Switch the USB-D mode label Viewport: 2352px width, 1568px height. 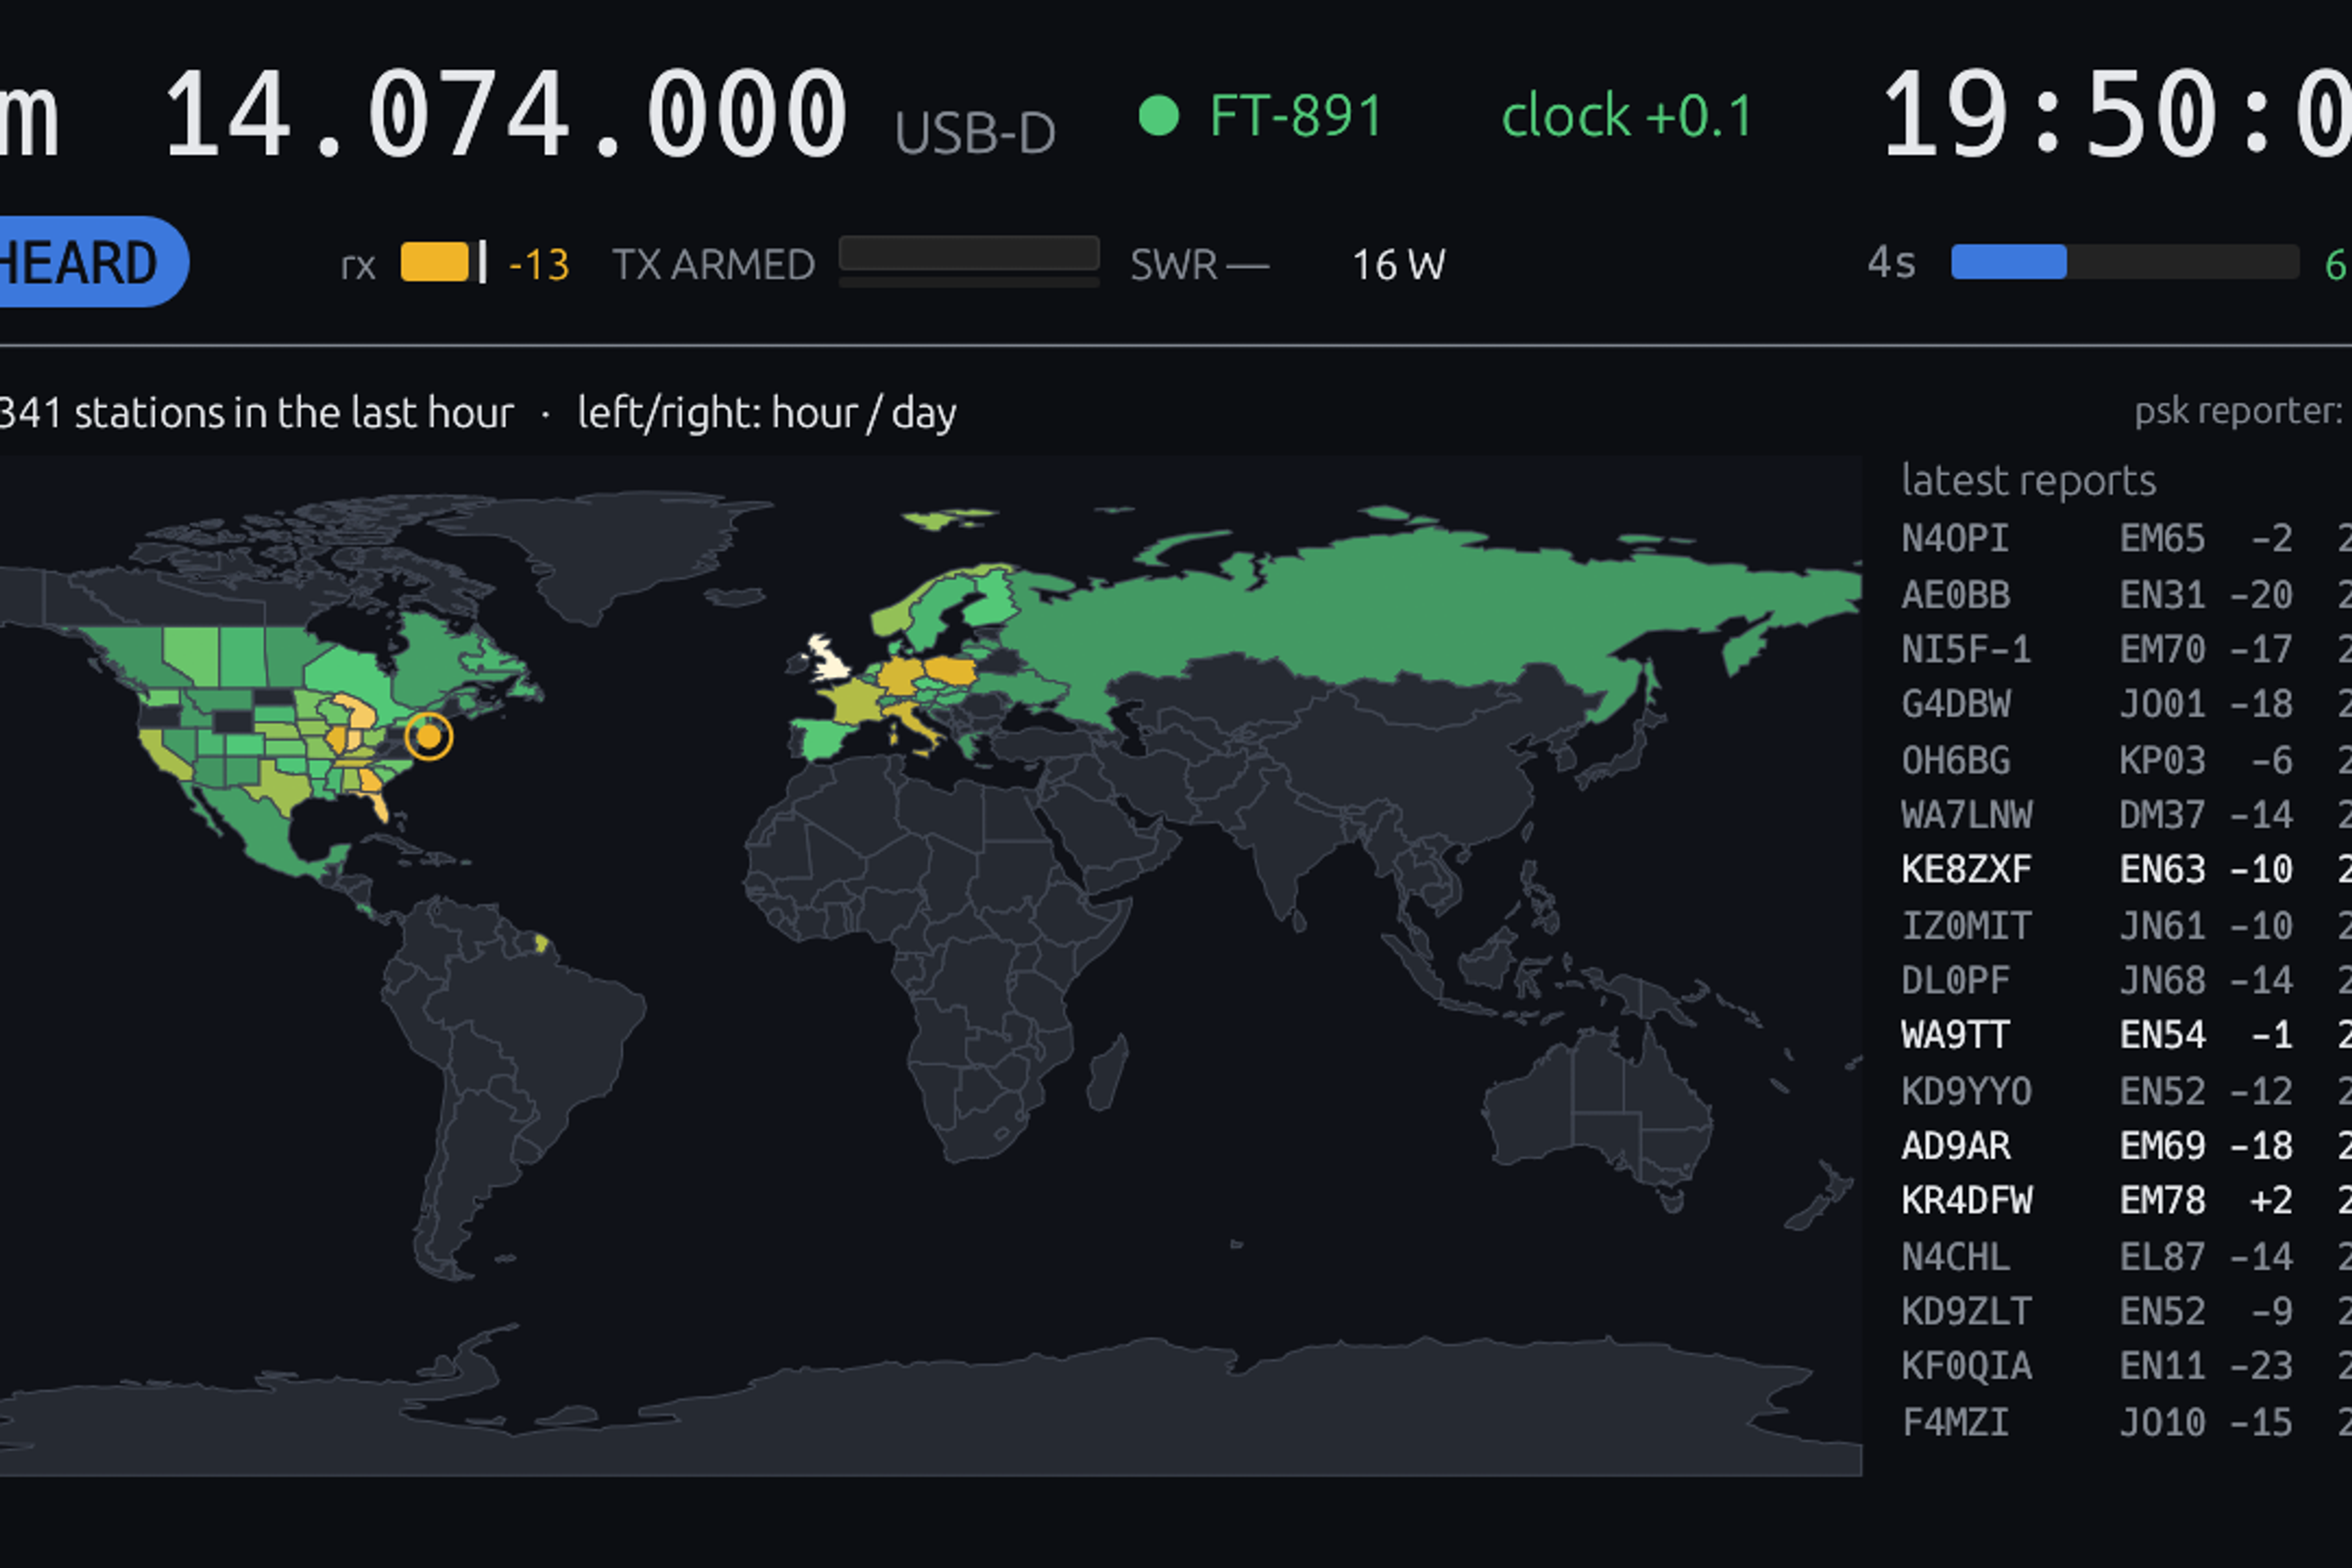click(x=975, y=132)
